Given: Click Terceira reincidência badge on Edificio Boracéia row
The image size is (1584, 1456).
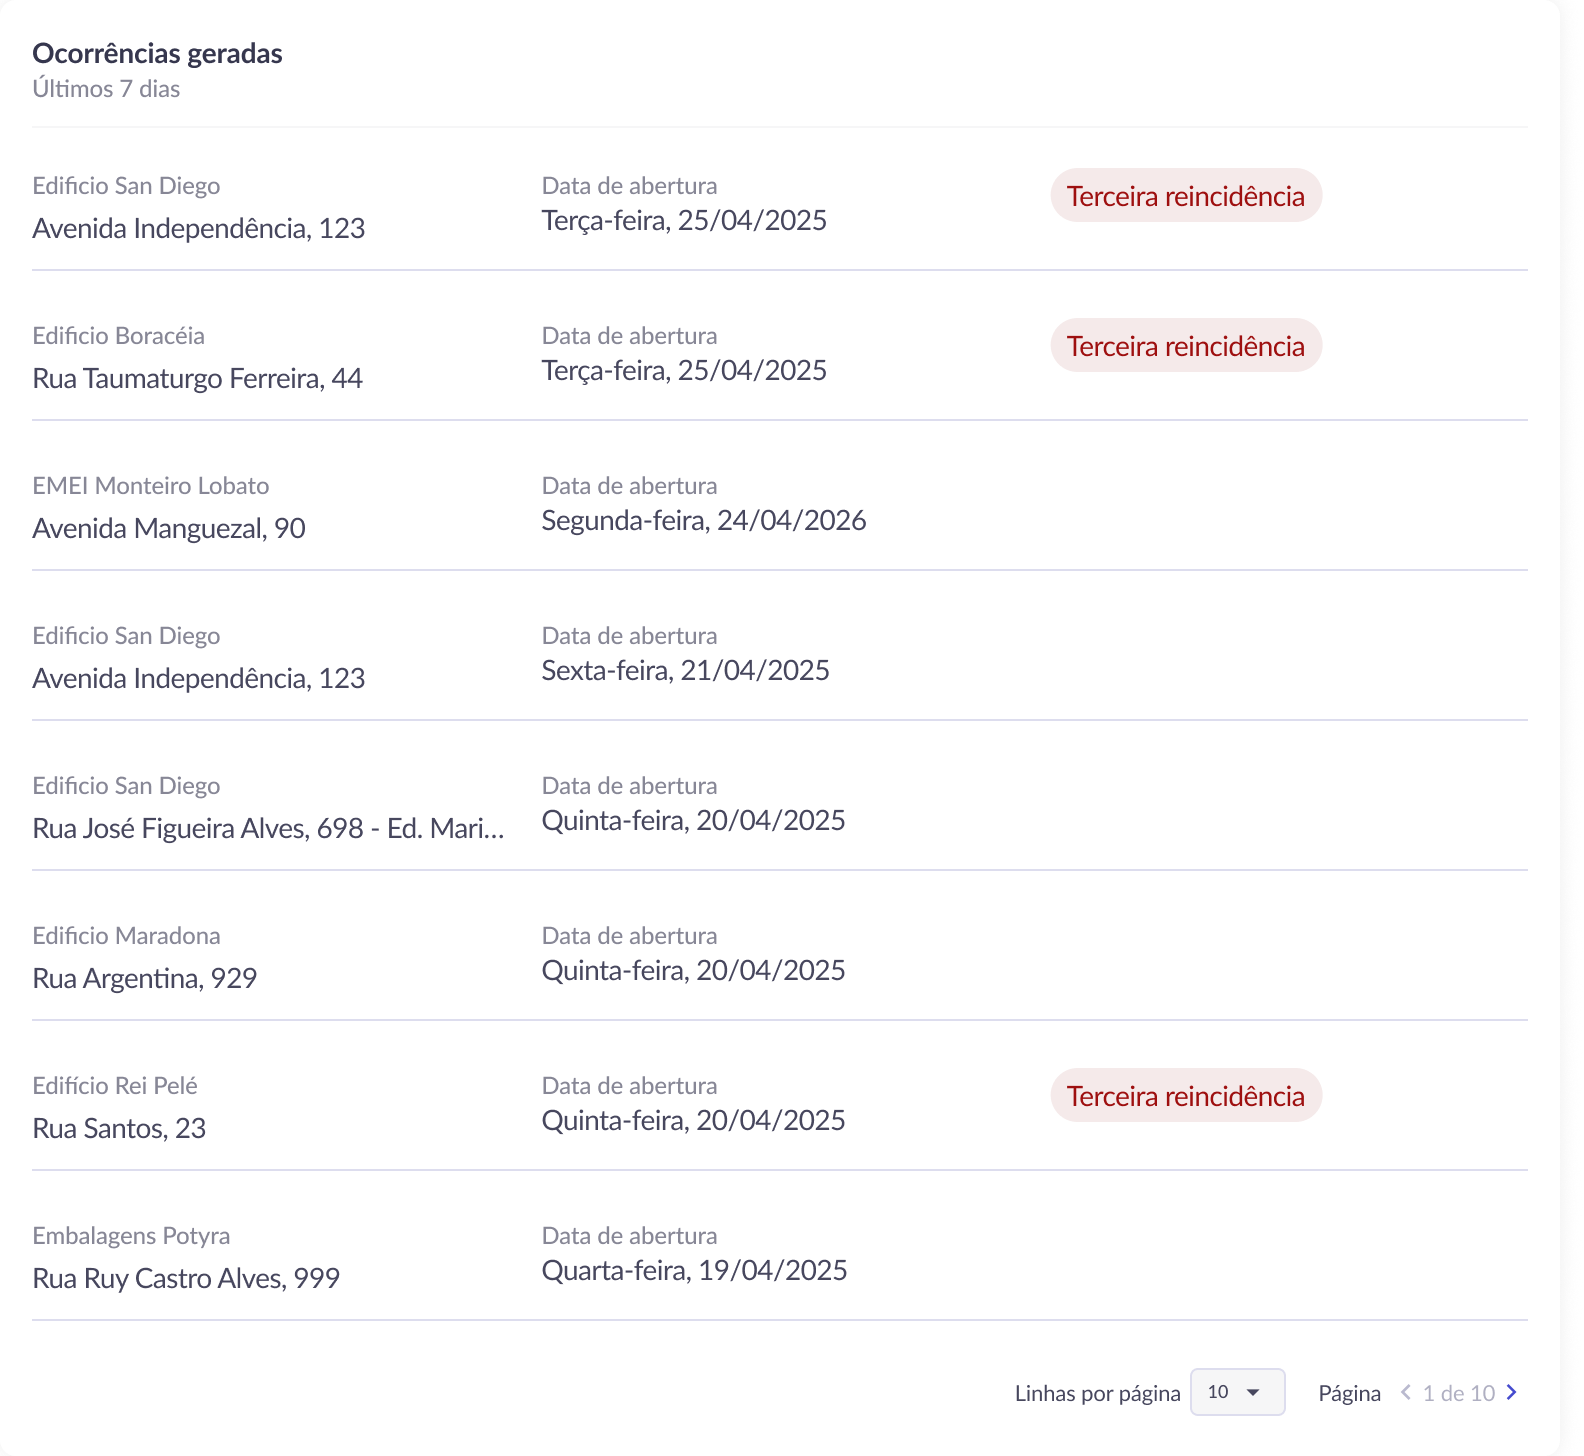Looking at the screenshot, I should 1185,346.
